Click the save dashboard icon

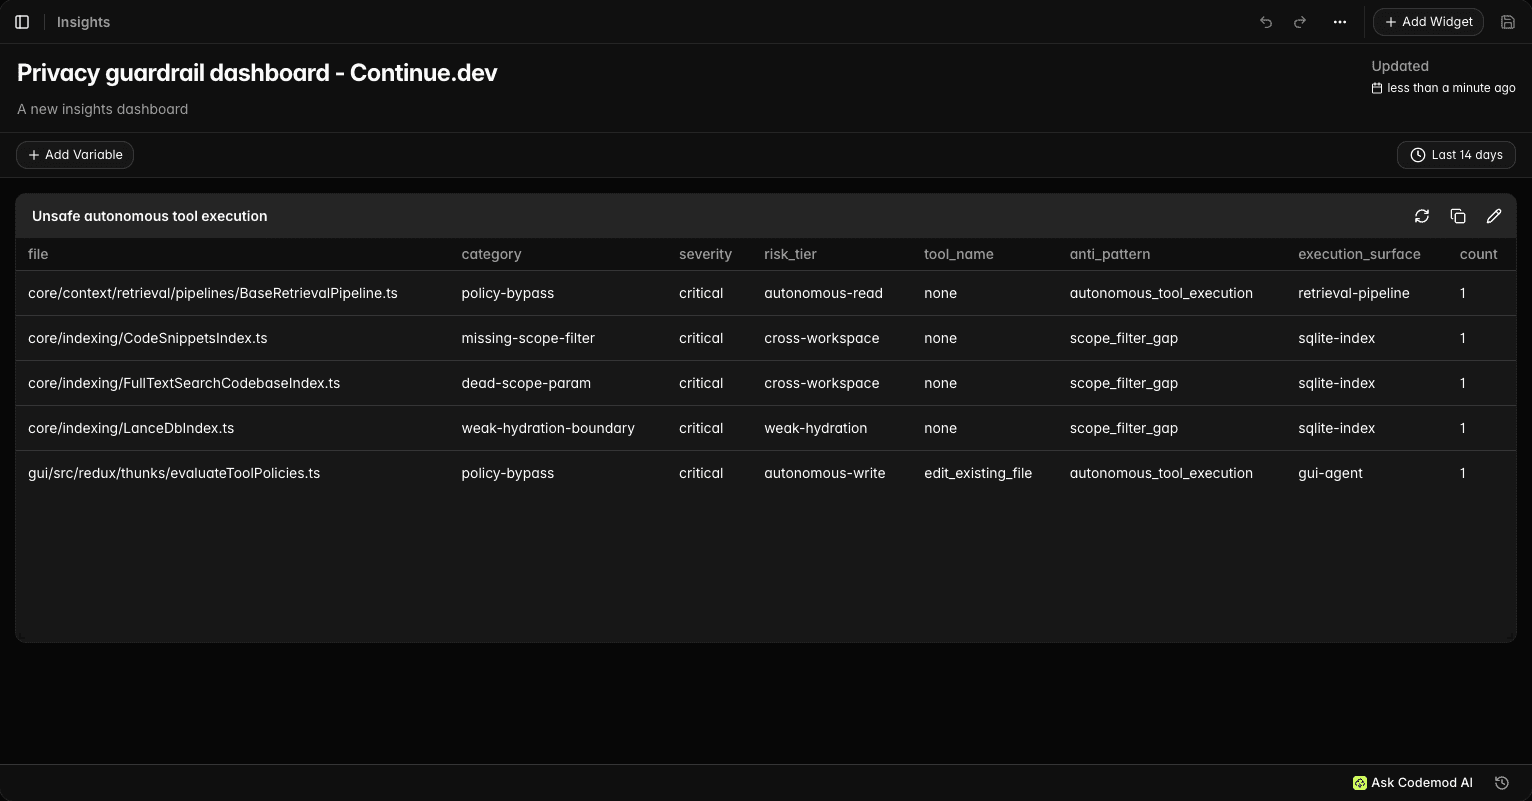point(1508,22)
